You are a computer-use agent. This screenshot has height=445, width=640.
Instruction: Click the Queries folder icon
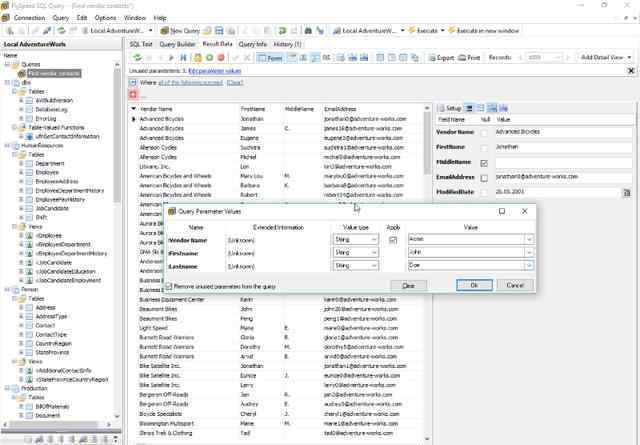[x=16, y=65]
